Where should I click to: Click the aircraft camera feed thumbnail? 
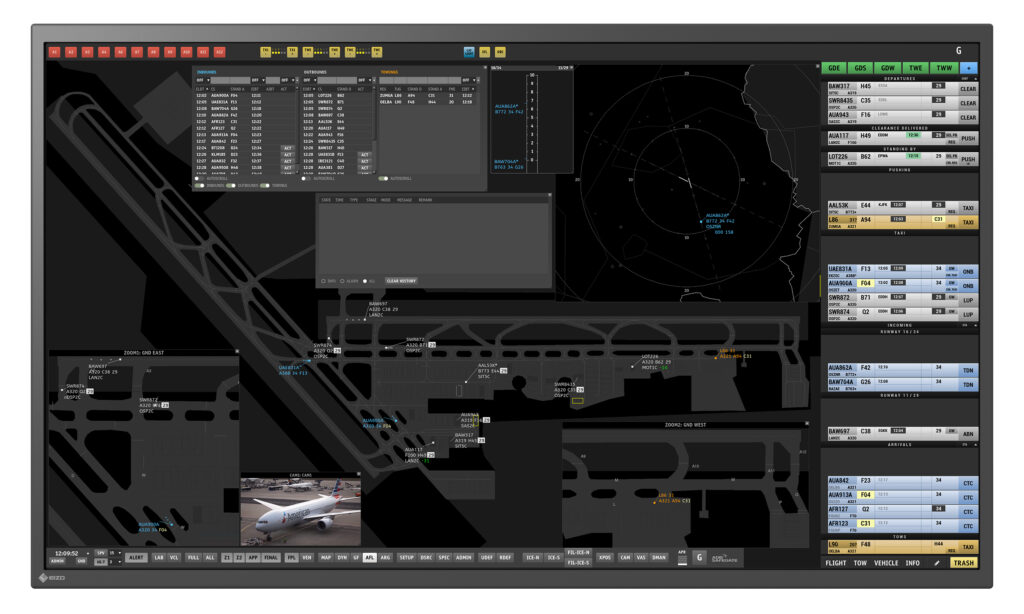click(x=300, y=510)
